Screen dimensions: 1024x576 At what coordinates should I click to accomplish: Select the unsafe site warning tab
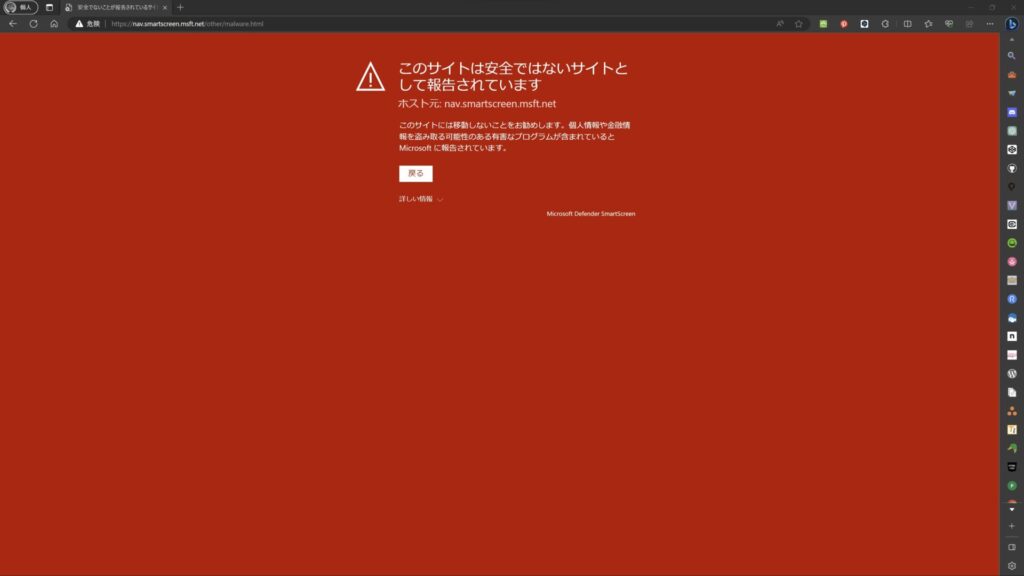click(115, 7)
